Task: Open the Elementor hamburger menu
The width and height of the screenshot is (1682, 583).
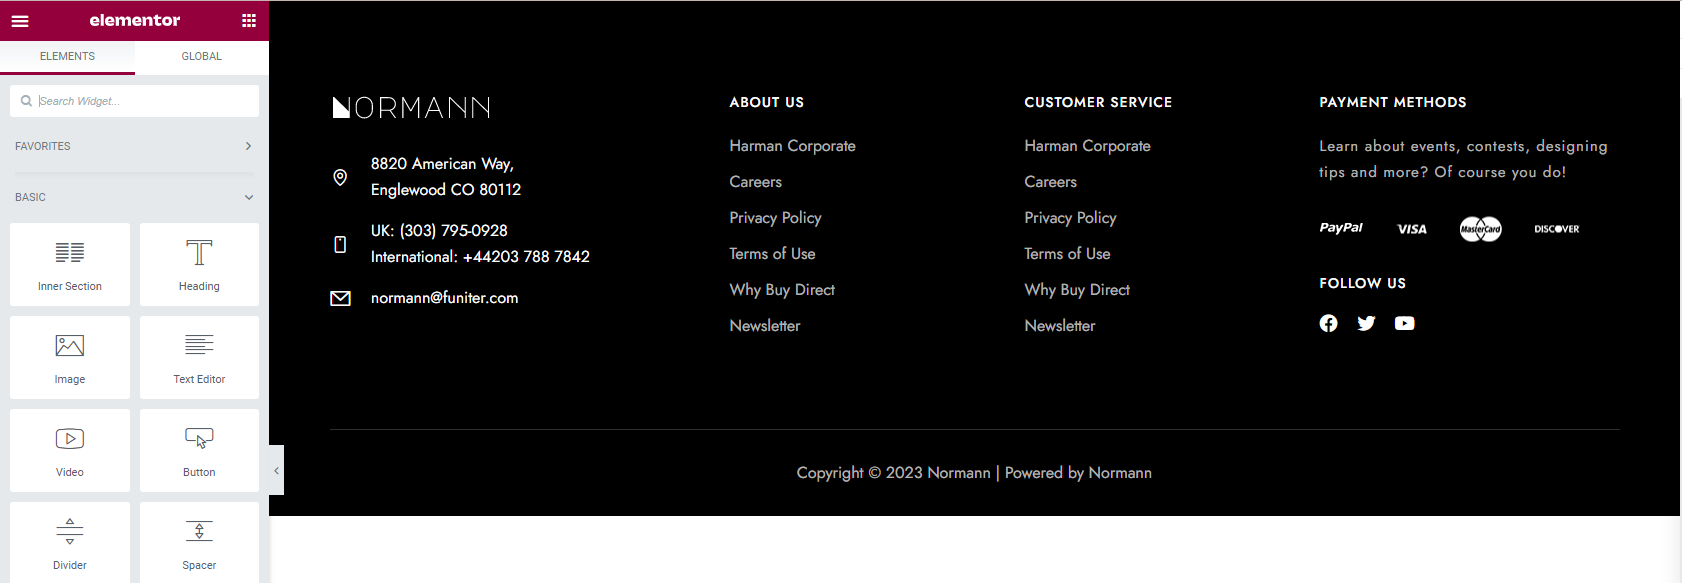Action: (x=20, y=21)
